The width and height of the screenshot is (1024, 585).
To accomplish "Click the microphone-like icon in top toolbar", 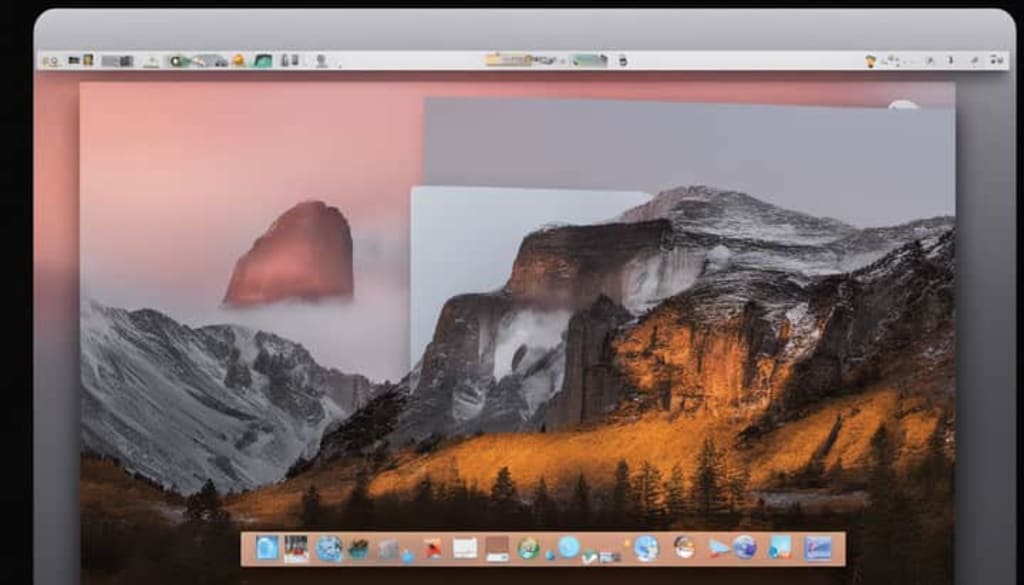I will (321, 61).
